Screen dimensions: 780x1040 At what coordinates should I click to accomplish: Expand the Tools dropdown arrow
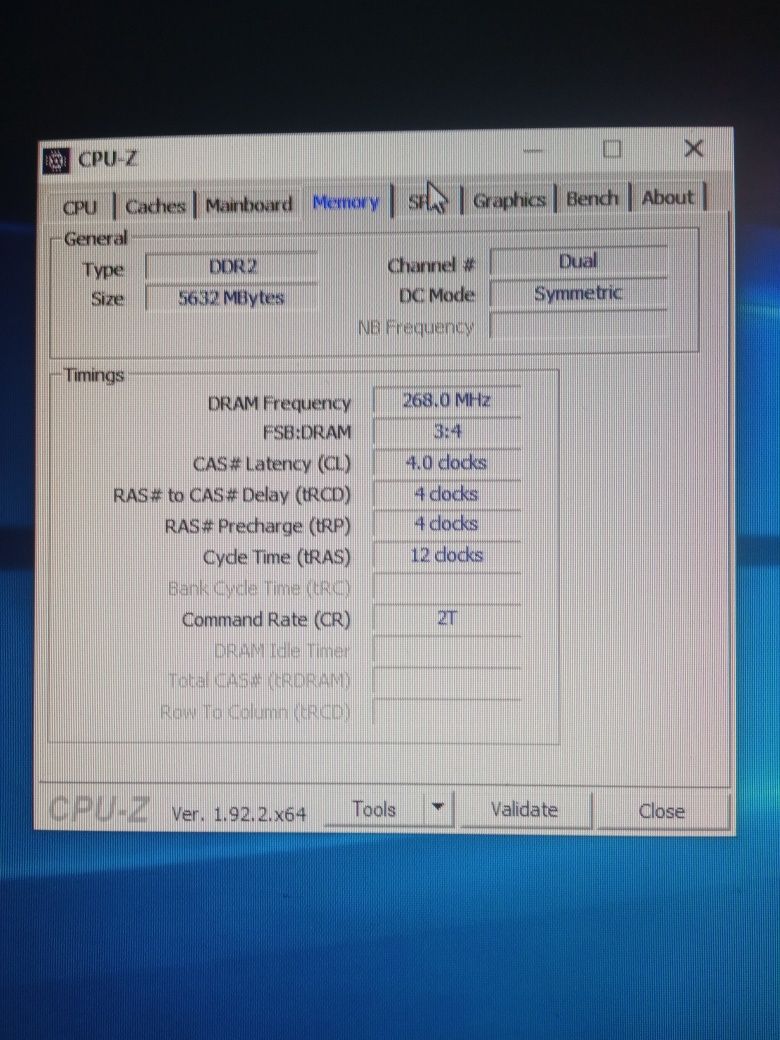[437, 808]
